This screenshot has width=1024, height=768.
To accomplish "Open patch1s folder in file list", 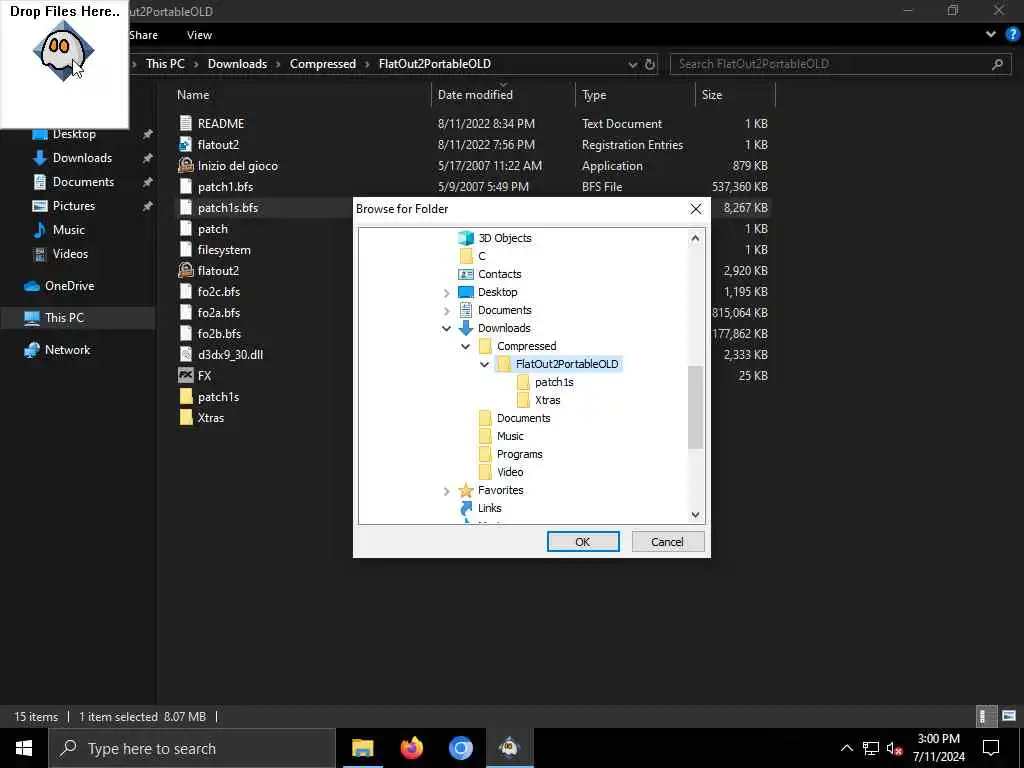I will [x=218, y=396].
